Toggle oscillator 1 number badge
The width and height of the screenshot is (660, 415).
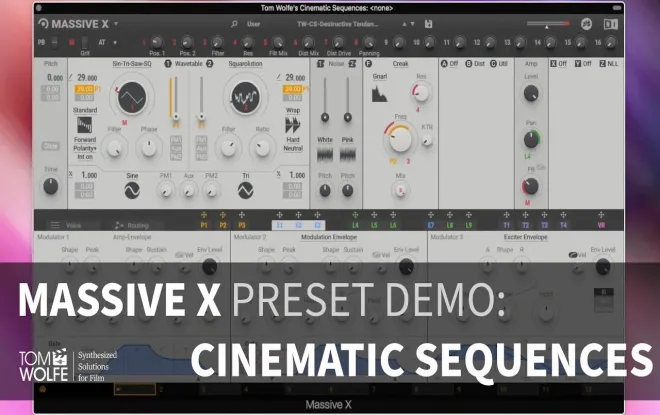point(168,64)
